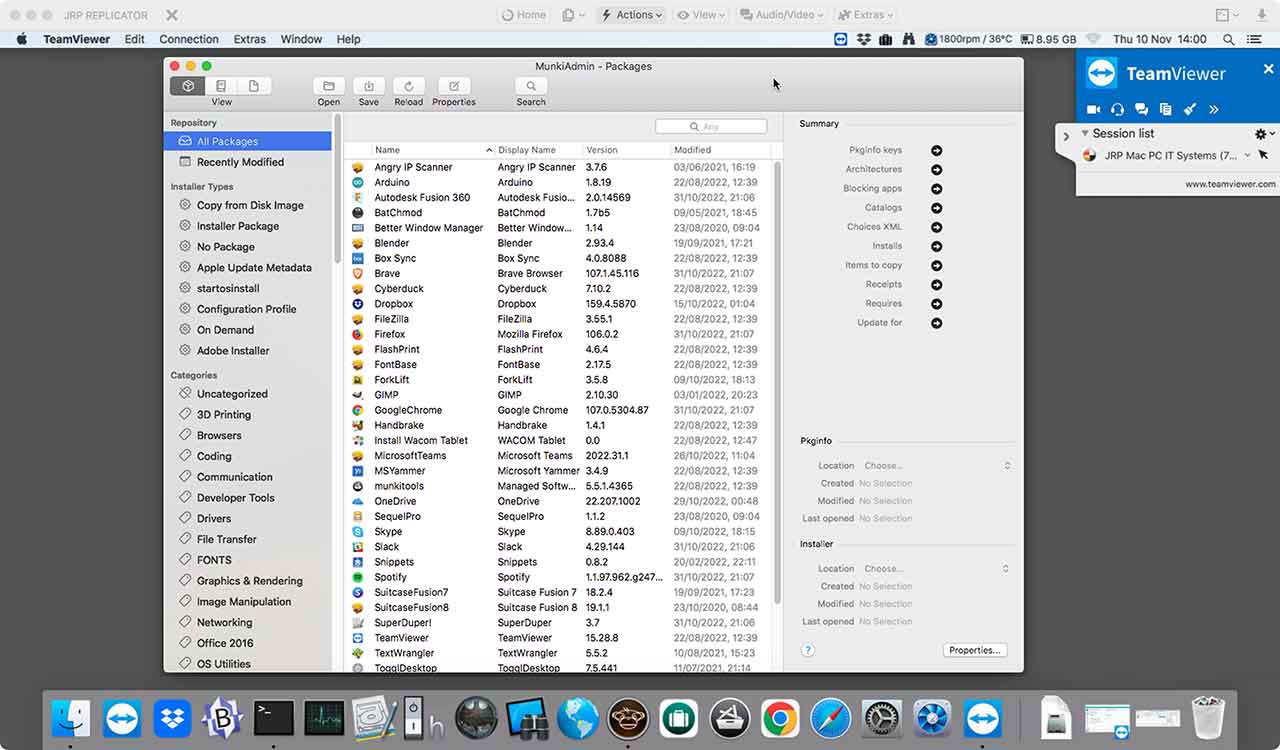The image size is (1280, 750).
Task: Open the menu bar Extras menu next to Connection
Action: [x=249, y=39]
